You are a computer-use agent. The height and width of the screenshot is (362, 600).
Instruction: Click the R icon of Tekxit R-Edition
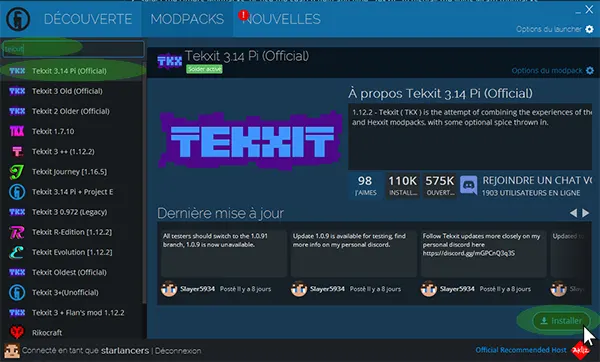tap(17, 232)
